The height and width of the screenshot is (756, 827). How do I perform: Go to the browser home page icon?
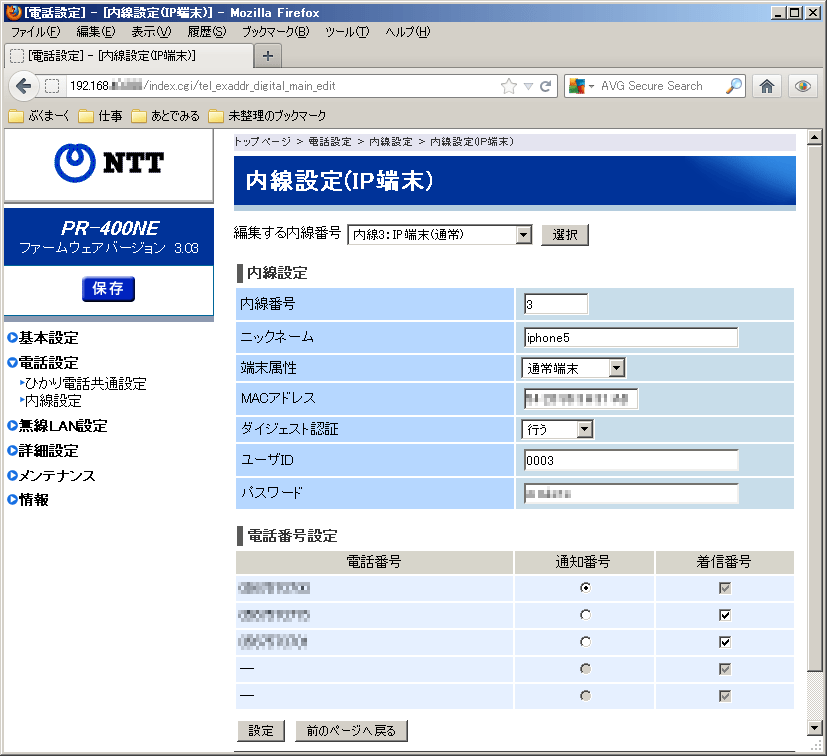(767, 86)
